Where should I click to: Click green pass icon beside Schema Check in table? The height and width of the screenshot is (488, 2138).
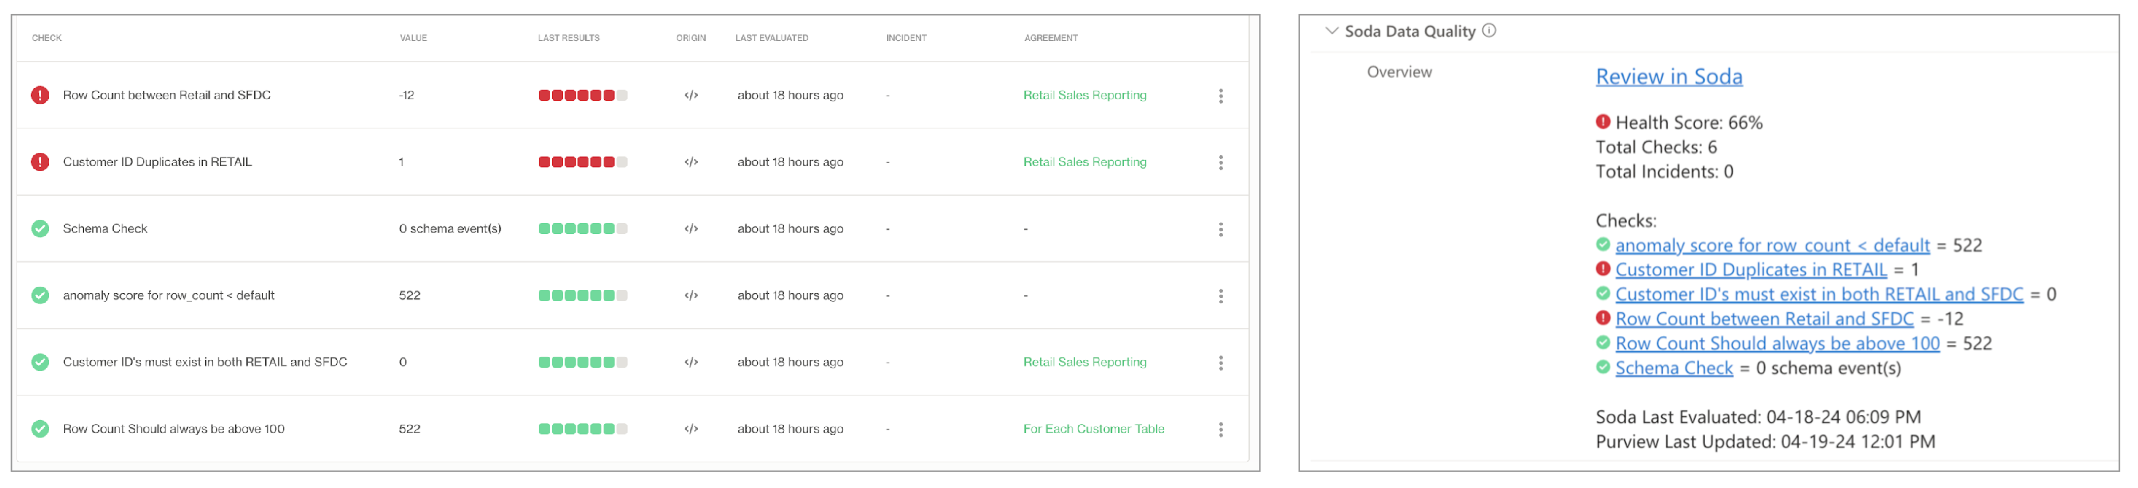click(40, 229)
